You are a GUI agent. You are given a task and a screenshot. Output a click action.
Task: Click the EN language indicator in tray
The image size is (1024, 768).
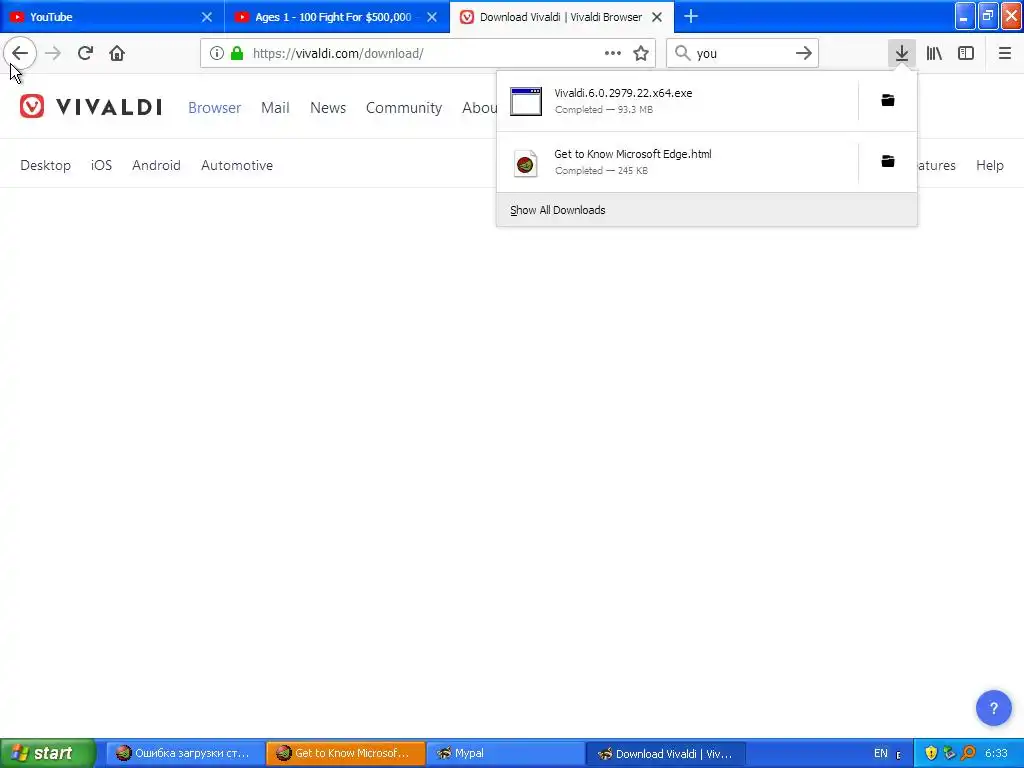tap(880, 753)
